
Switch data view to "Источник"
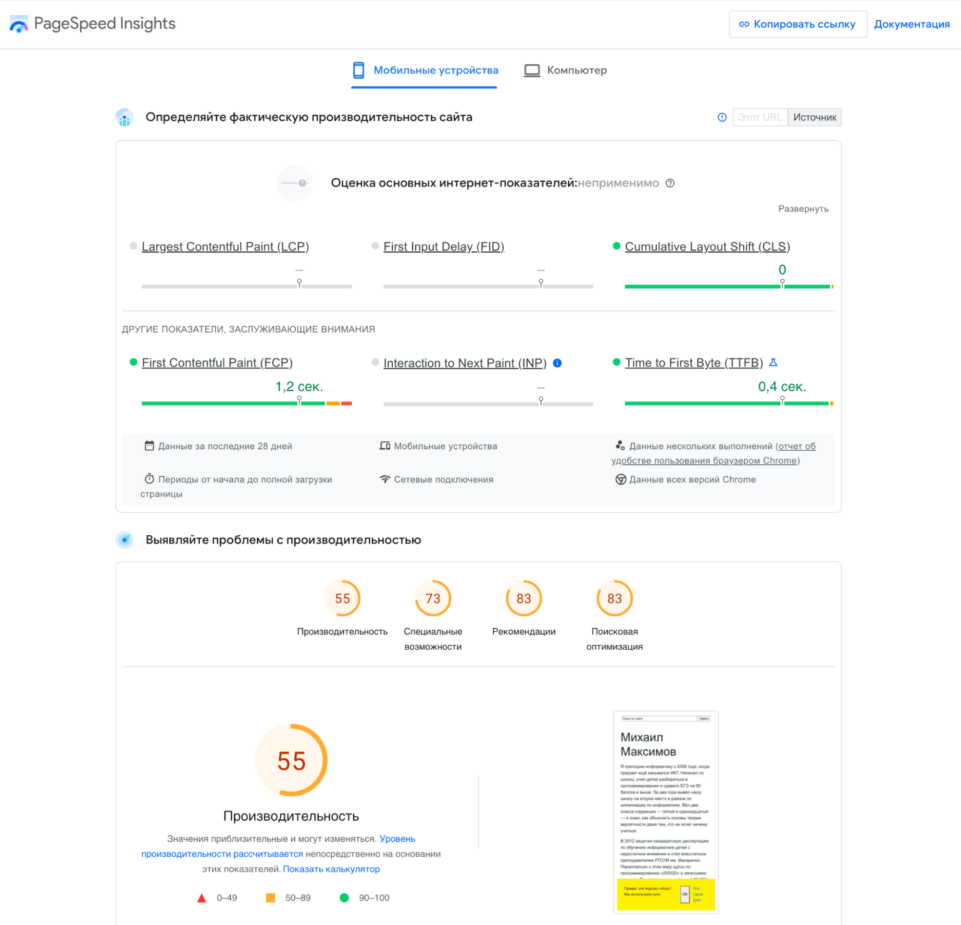(814, 117)
